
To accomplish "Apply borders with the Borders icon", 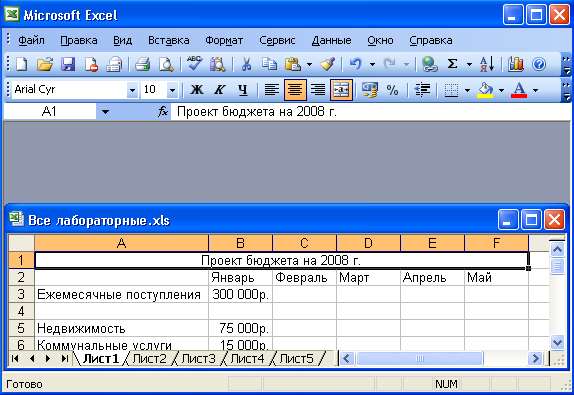I will 451,90.
